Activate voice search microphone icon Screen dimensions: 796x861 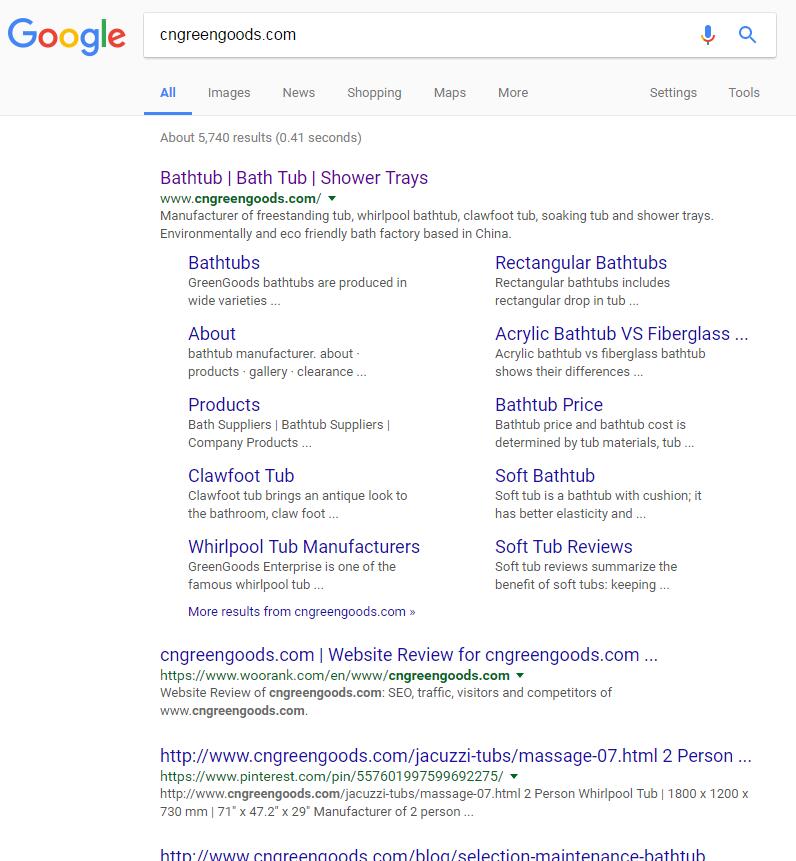click(x=708, y=35)
